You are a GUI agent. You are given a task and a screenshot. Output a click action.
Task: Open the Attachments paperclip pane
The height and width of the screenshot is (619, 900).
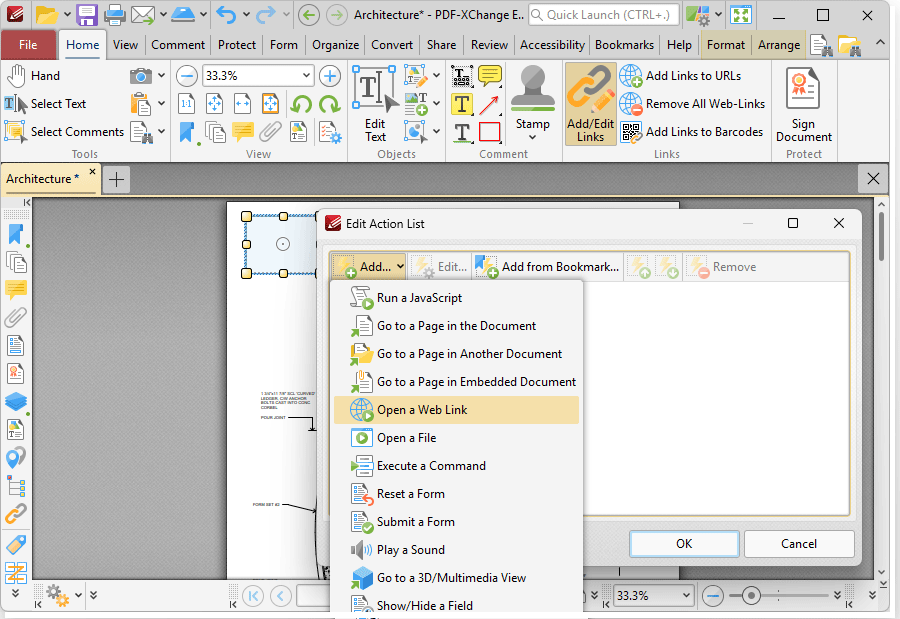16,317
